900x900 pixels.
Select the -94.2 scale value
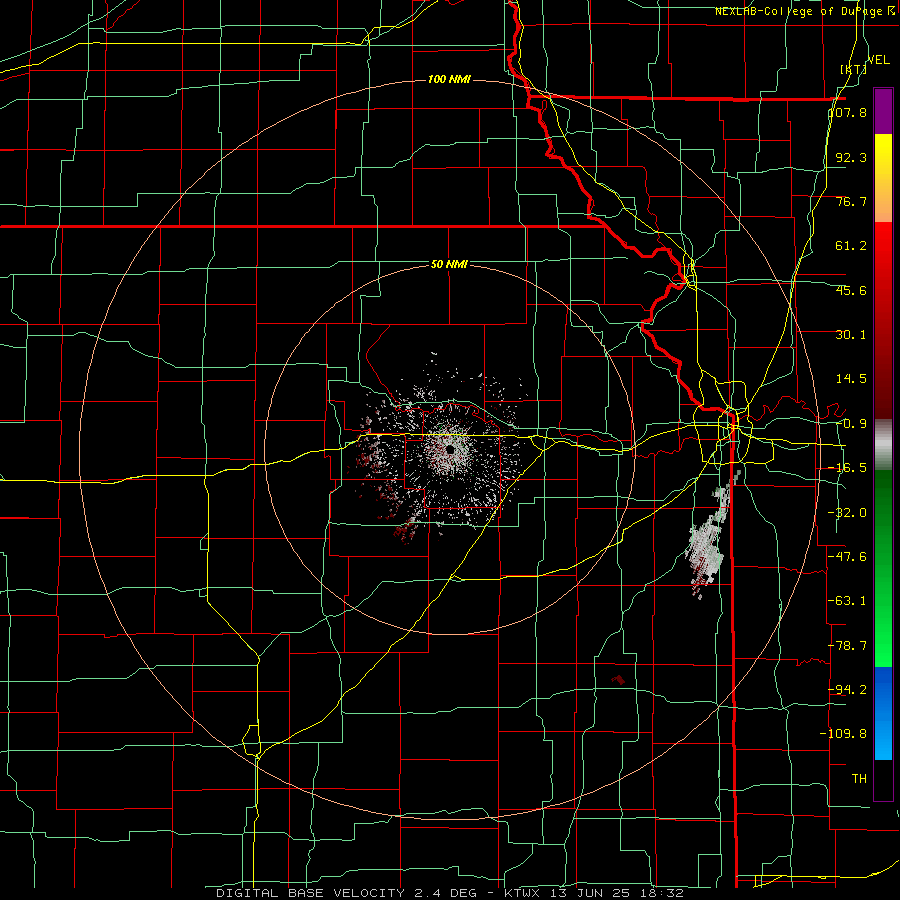[x=847, y=689]
